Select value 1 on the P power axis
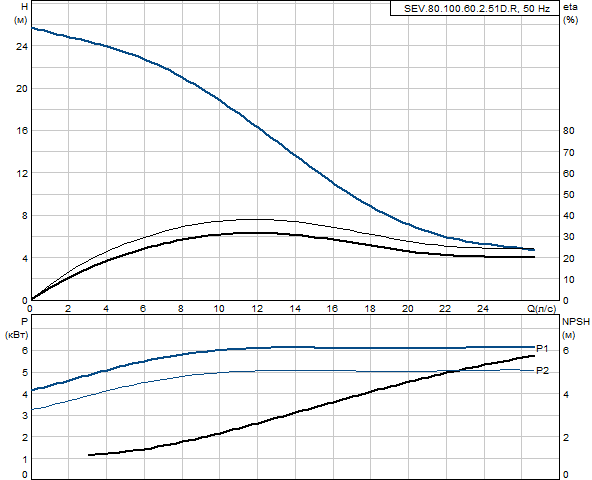 25,460
